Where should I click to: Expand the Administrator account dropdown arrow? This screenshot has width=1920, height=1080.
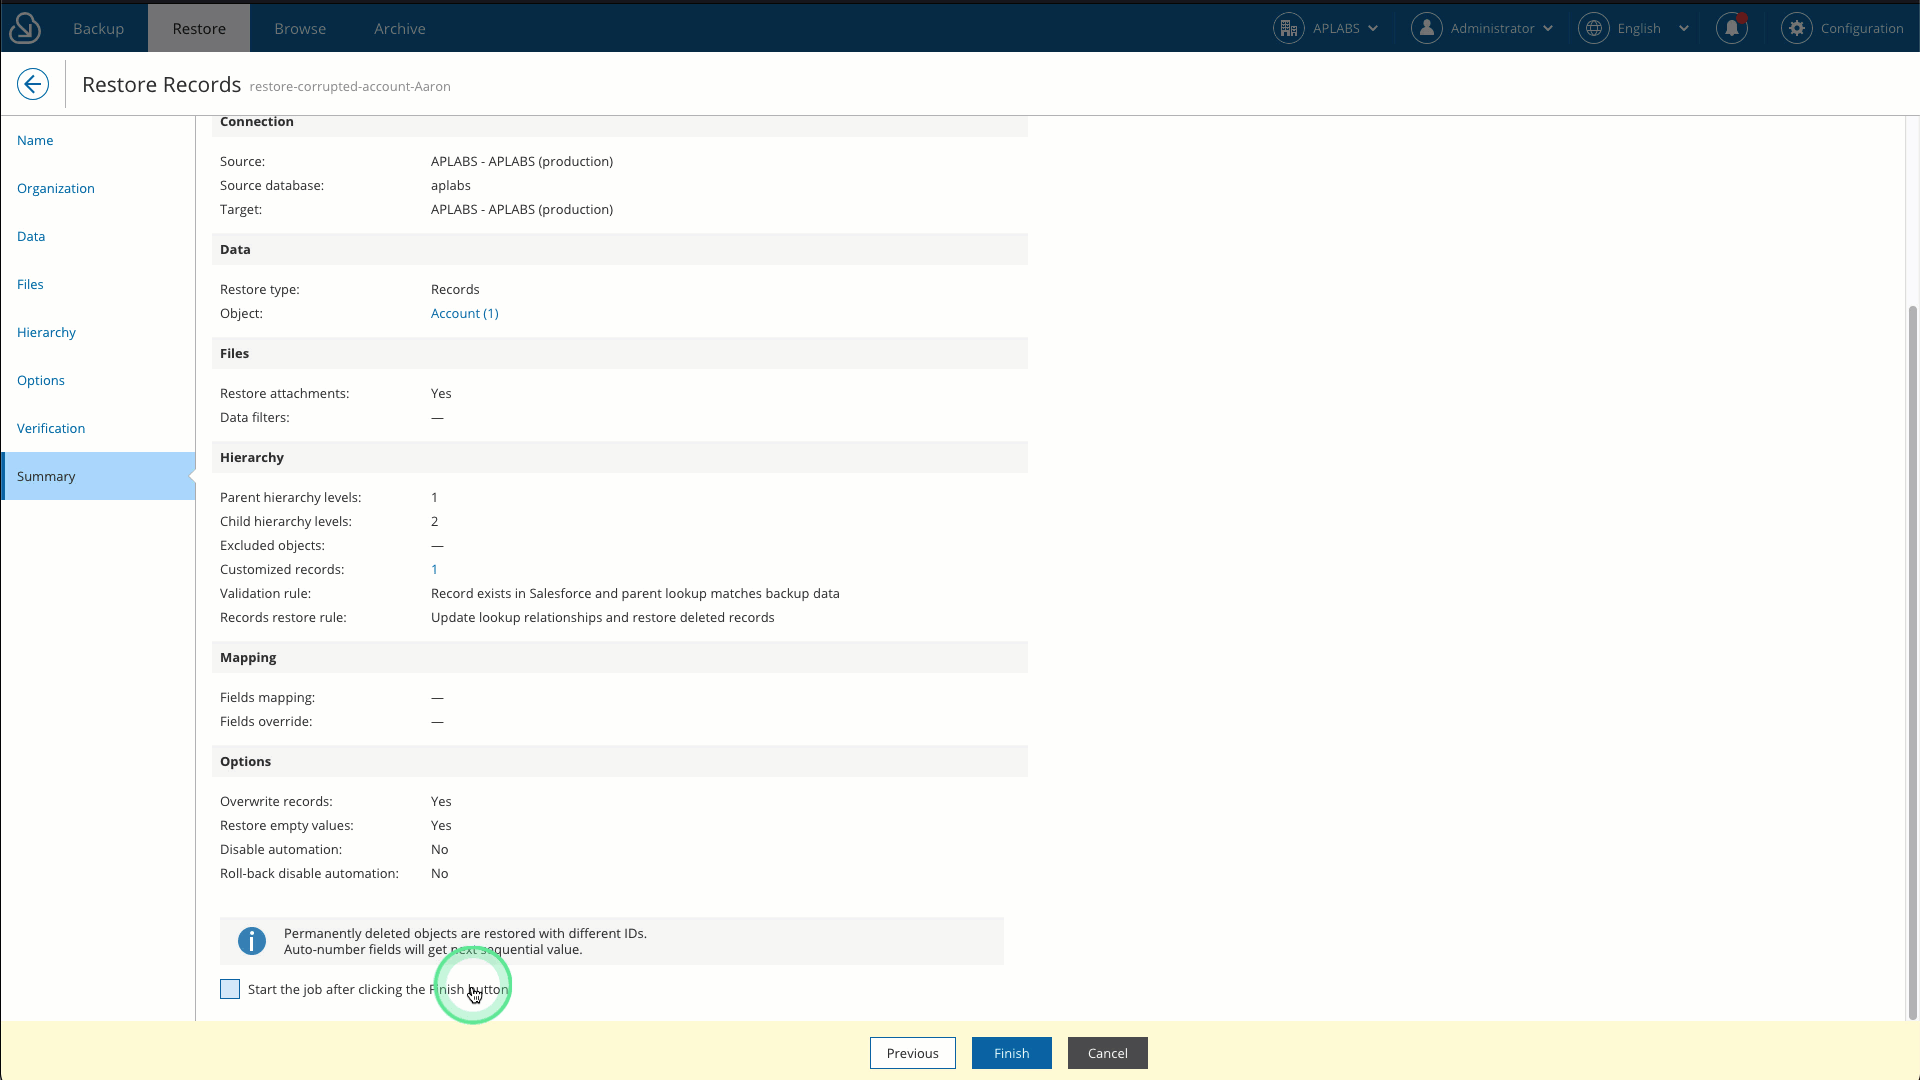pyautogui.click(x=1548, y=28)
